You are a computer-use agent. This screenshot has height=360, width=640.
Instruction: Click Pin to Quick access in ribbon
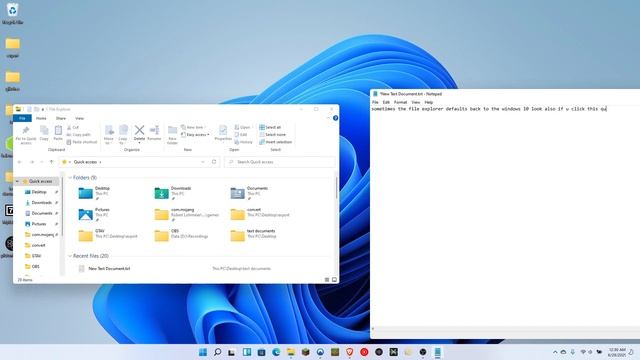(x=26, y=135)
